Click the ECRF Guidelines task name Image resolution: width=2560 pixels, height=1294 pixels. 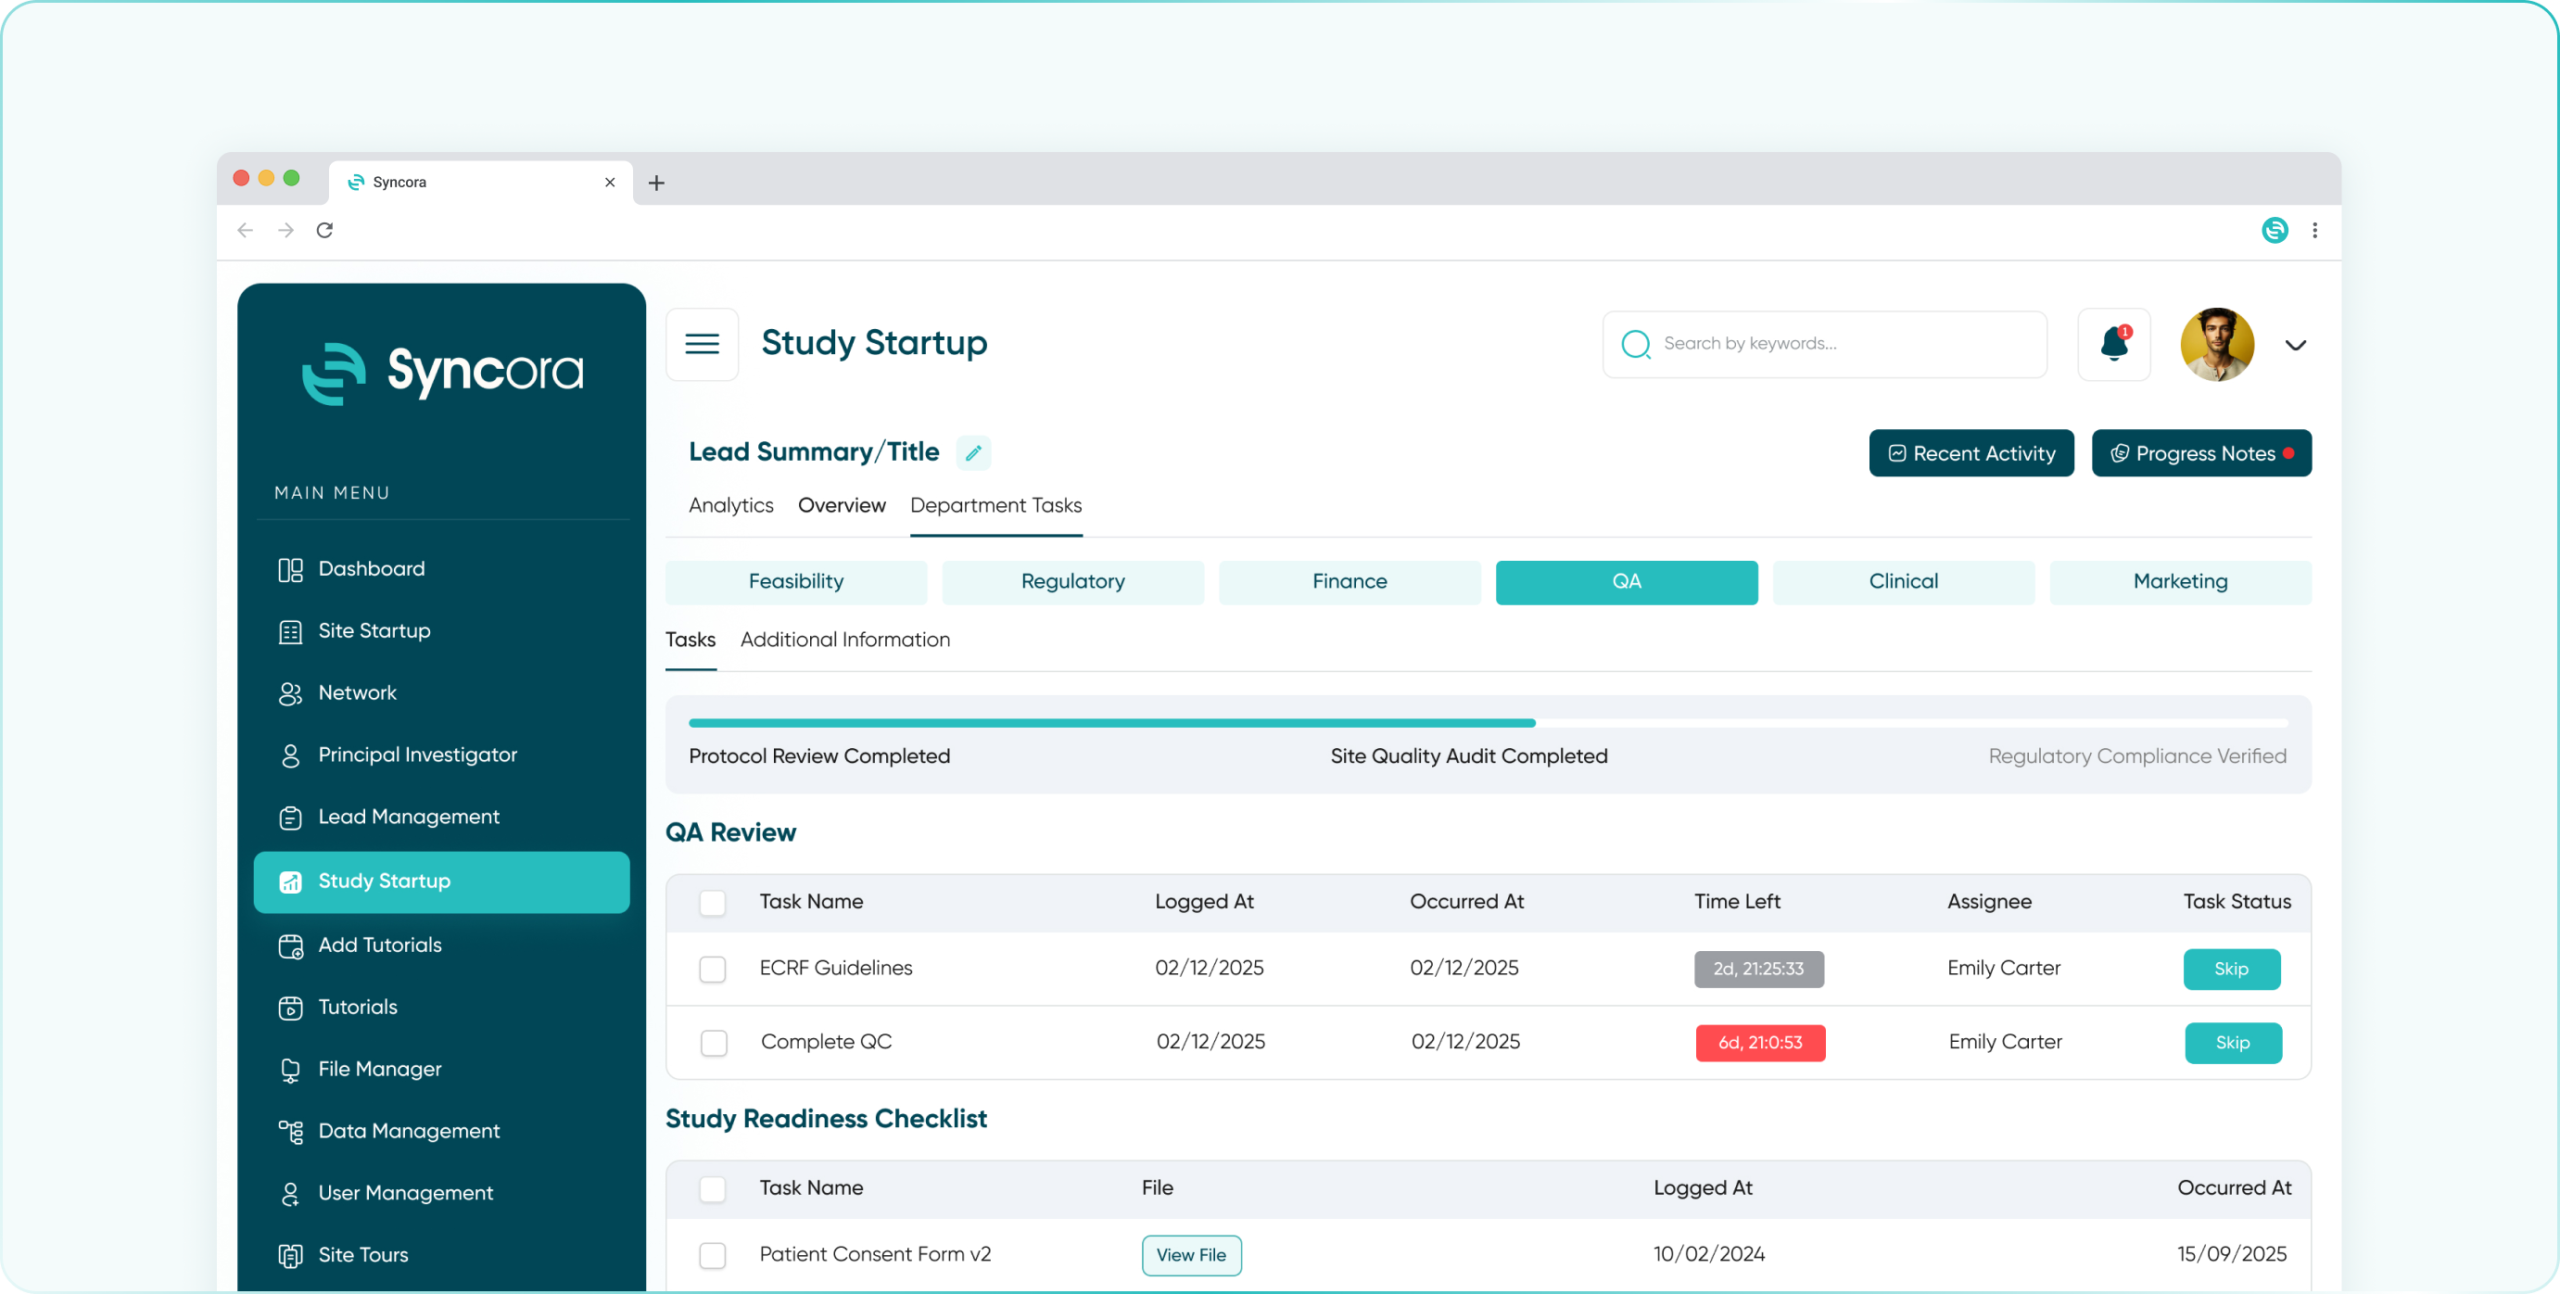[836, 968]
